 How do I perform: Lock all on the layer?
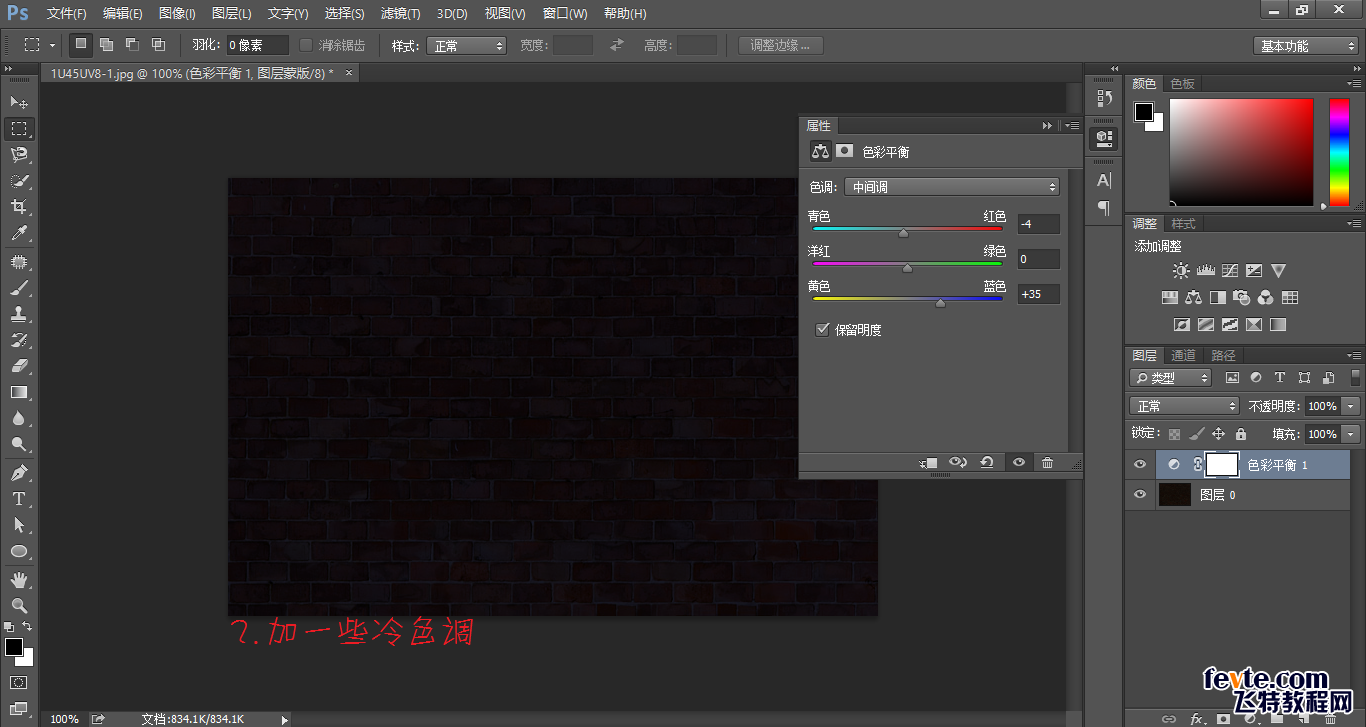1241,434
